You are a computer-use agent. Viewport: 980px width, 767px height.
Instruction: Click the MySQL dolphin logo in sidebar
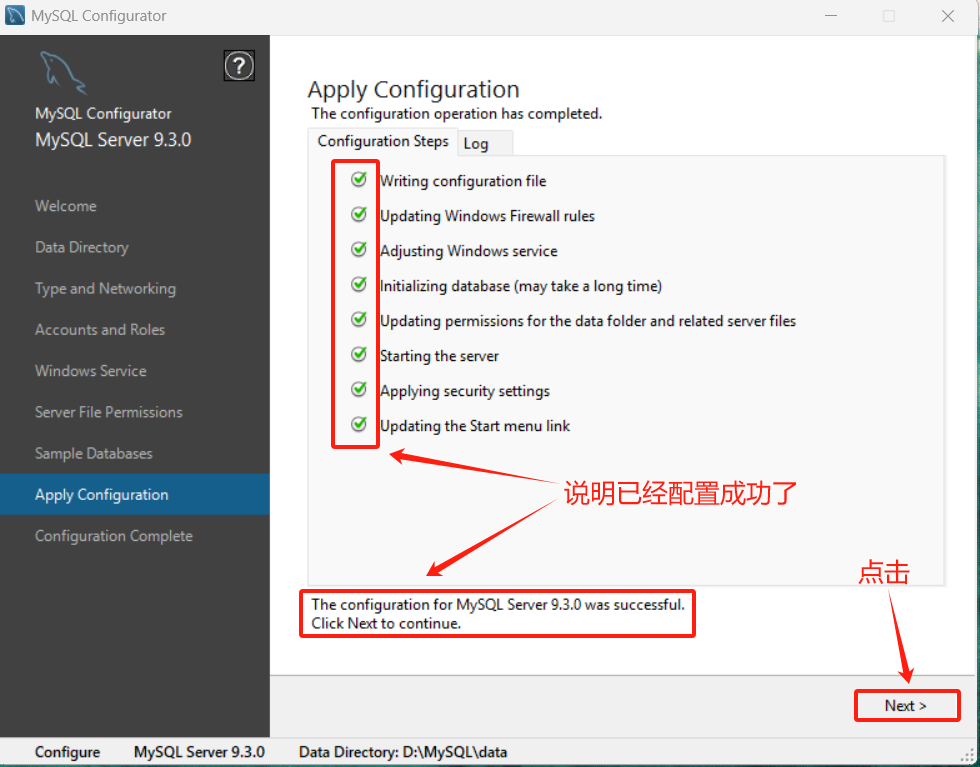coord(62,73)
